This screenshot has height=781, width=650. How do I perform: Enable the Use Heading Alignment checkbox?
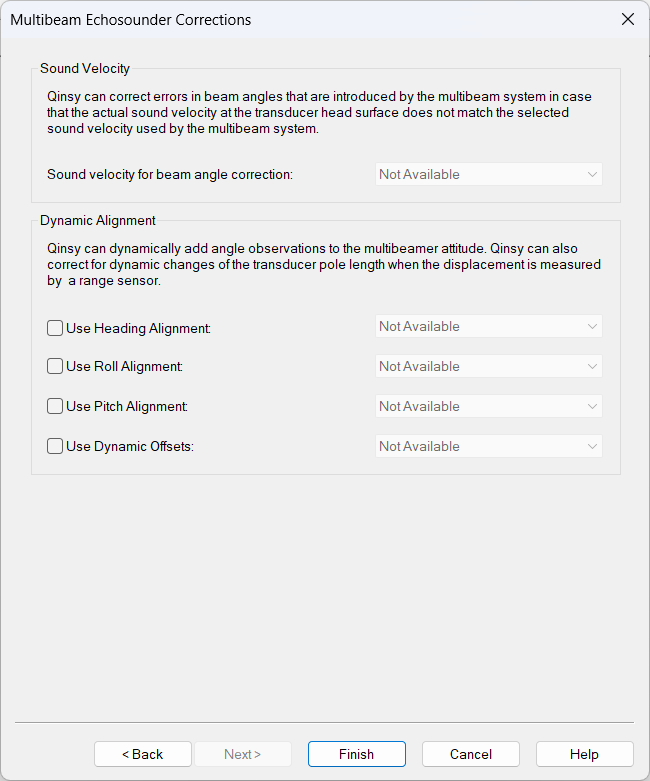click(55, 328)
